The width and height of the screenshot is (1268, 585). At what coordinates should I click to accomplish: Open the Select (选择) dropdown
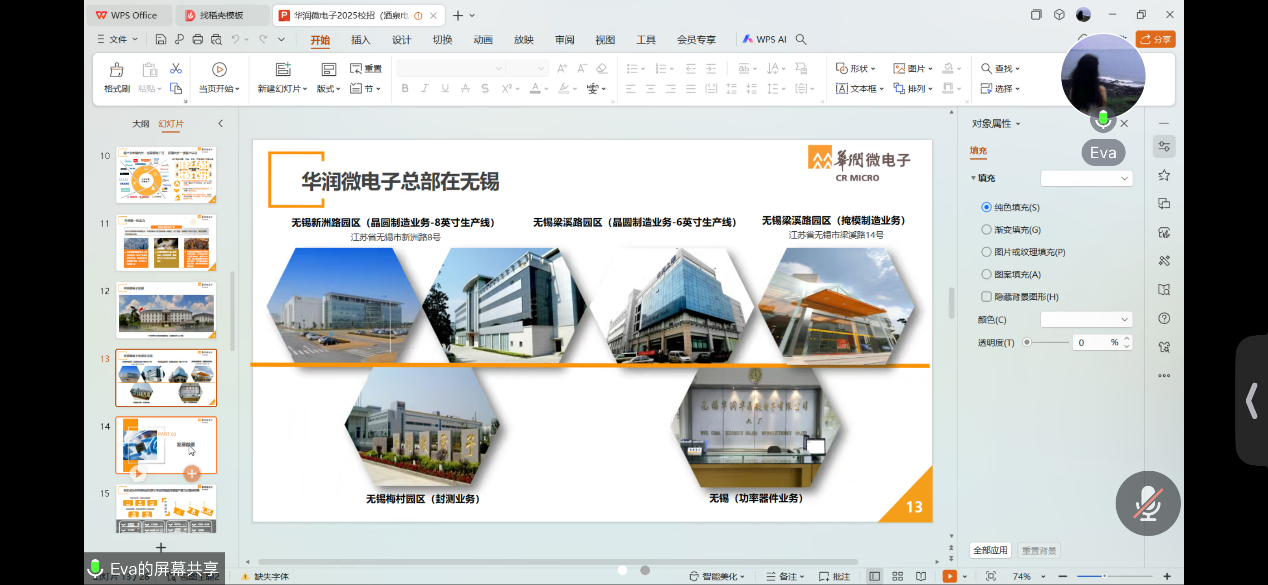[x=1000, y=88]
